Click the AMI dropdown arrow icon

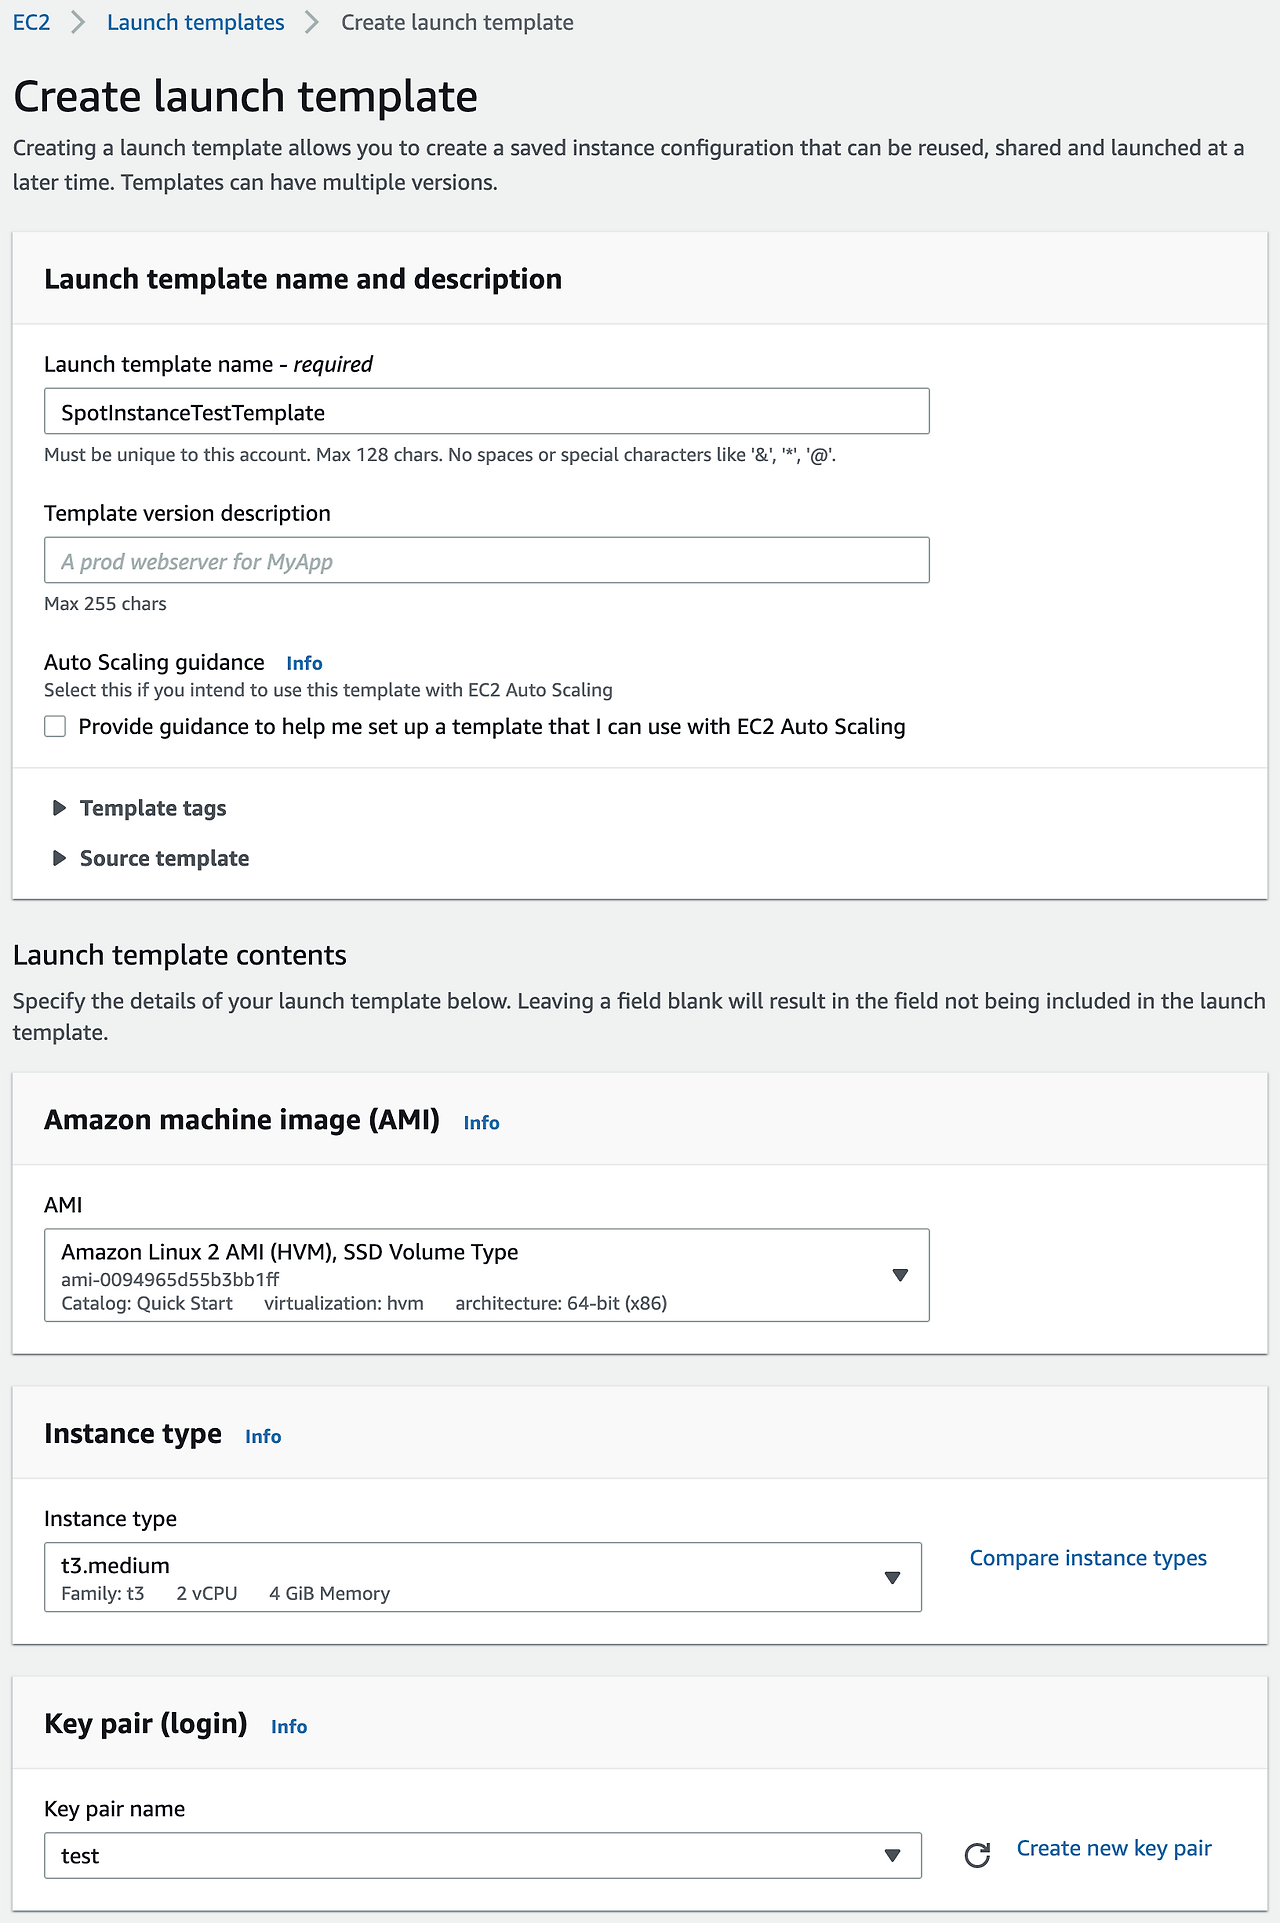tap(900, 1275)
